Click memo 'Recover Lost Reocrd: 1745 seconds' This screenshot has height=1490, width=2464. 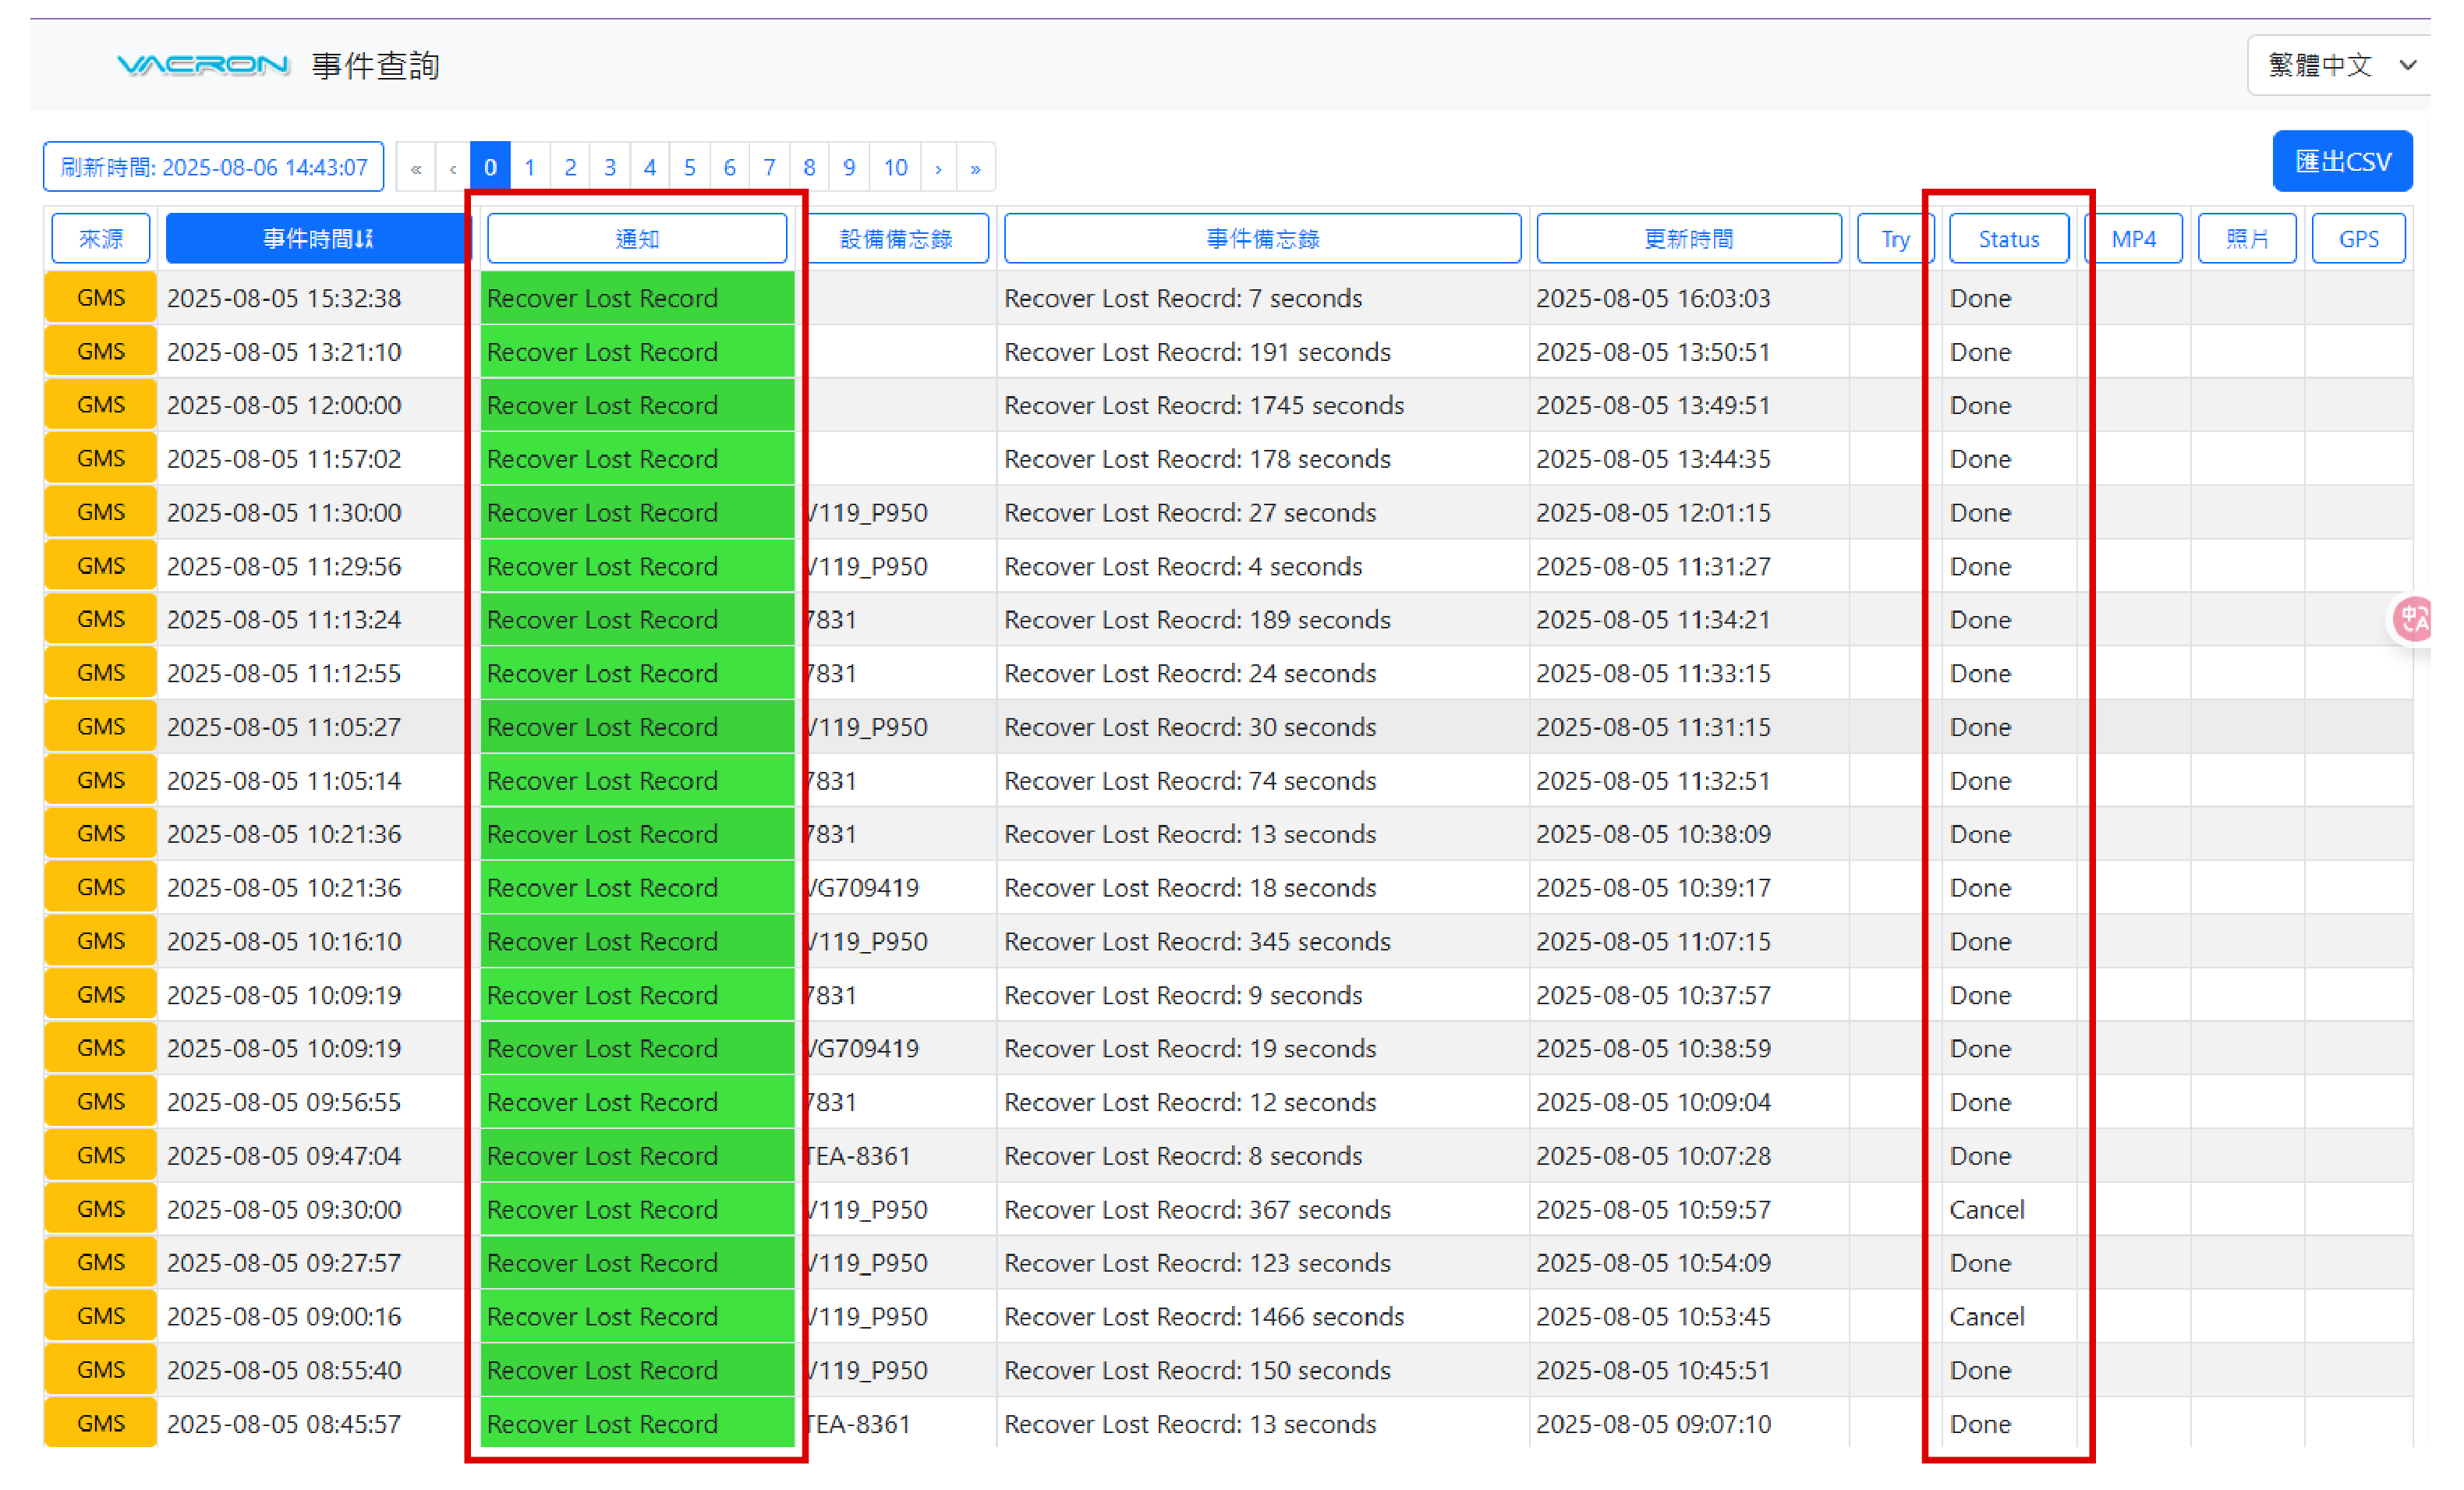pyautogui.click(x=1204, y=405)
